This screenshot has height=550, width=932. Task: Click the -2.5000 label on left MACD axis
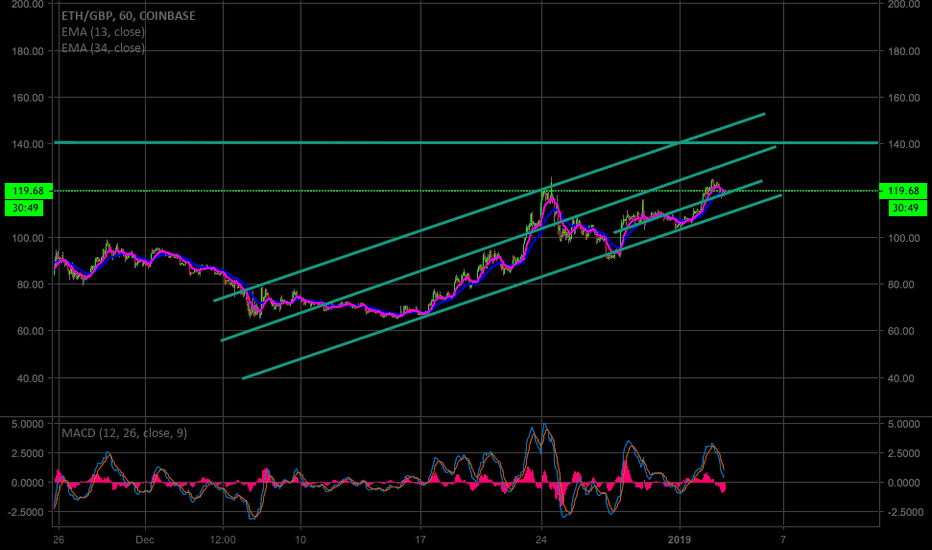coord(26,513)
